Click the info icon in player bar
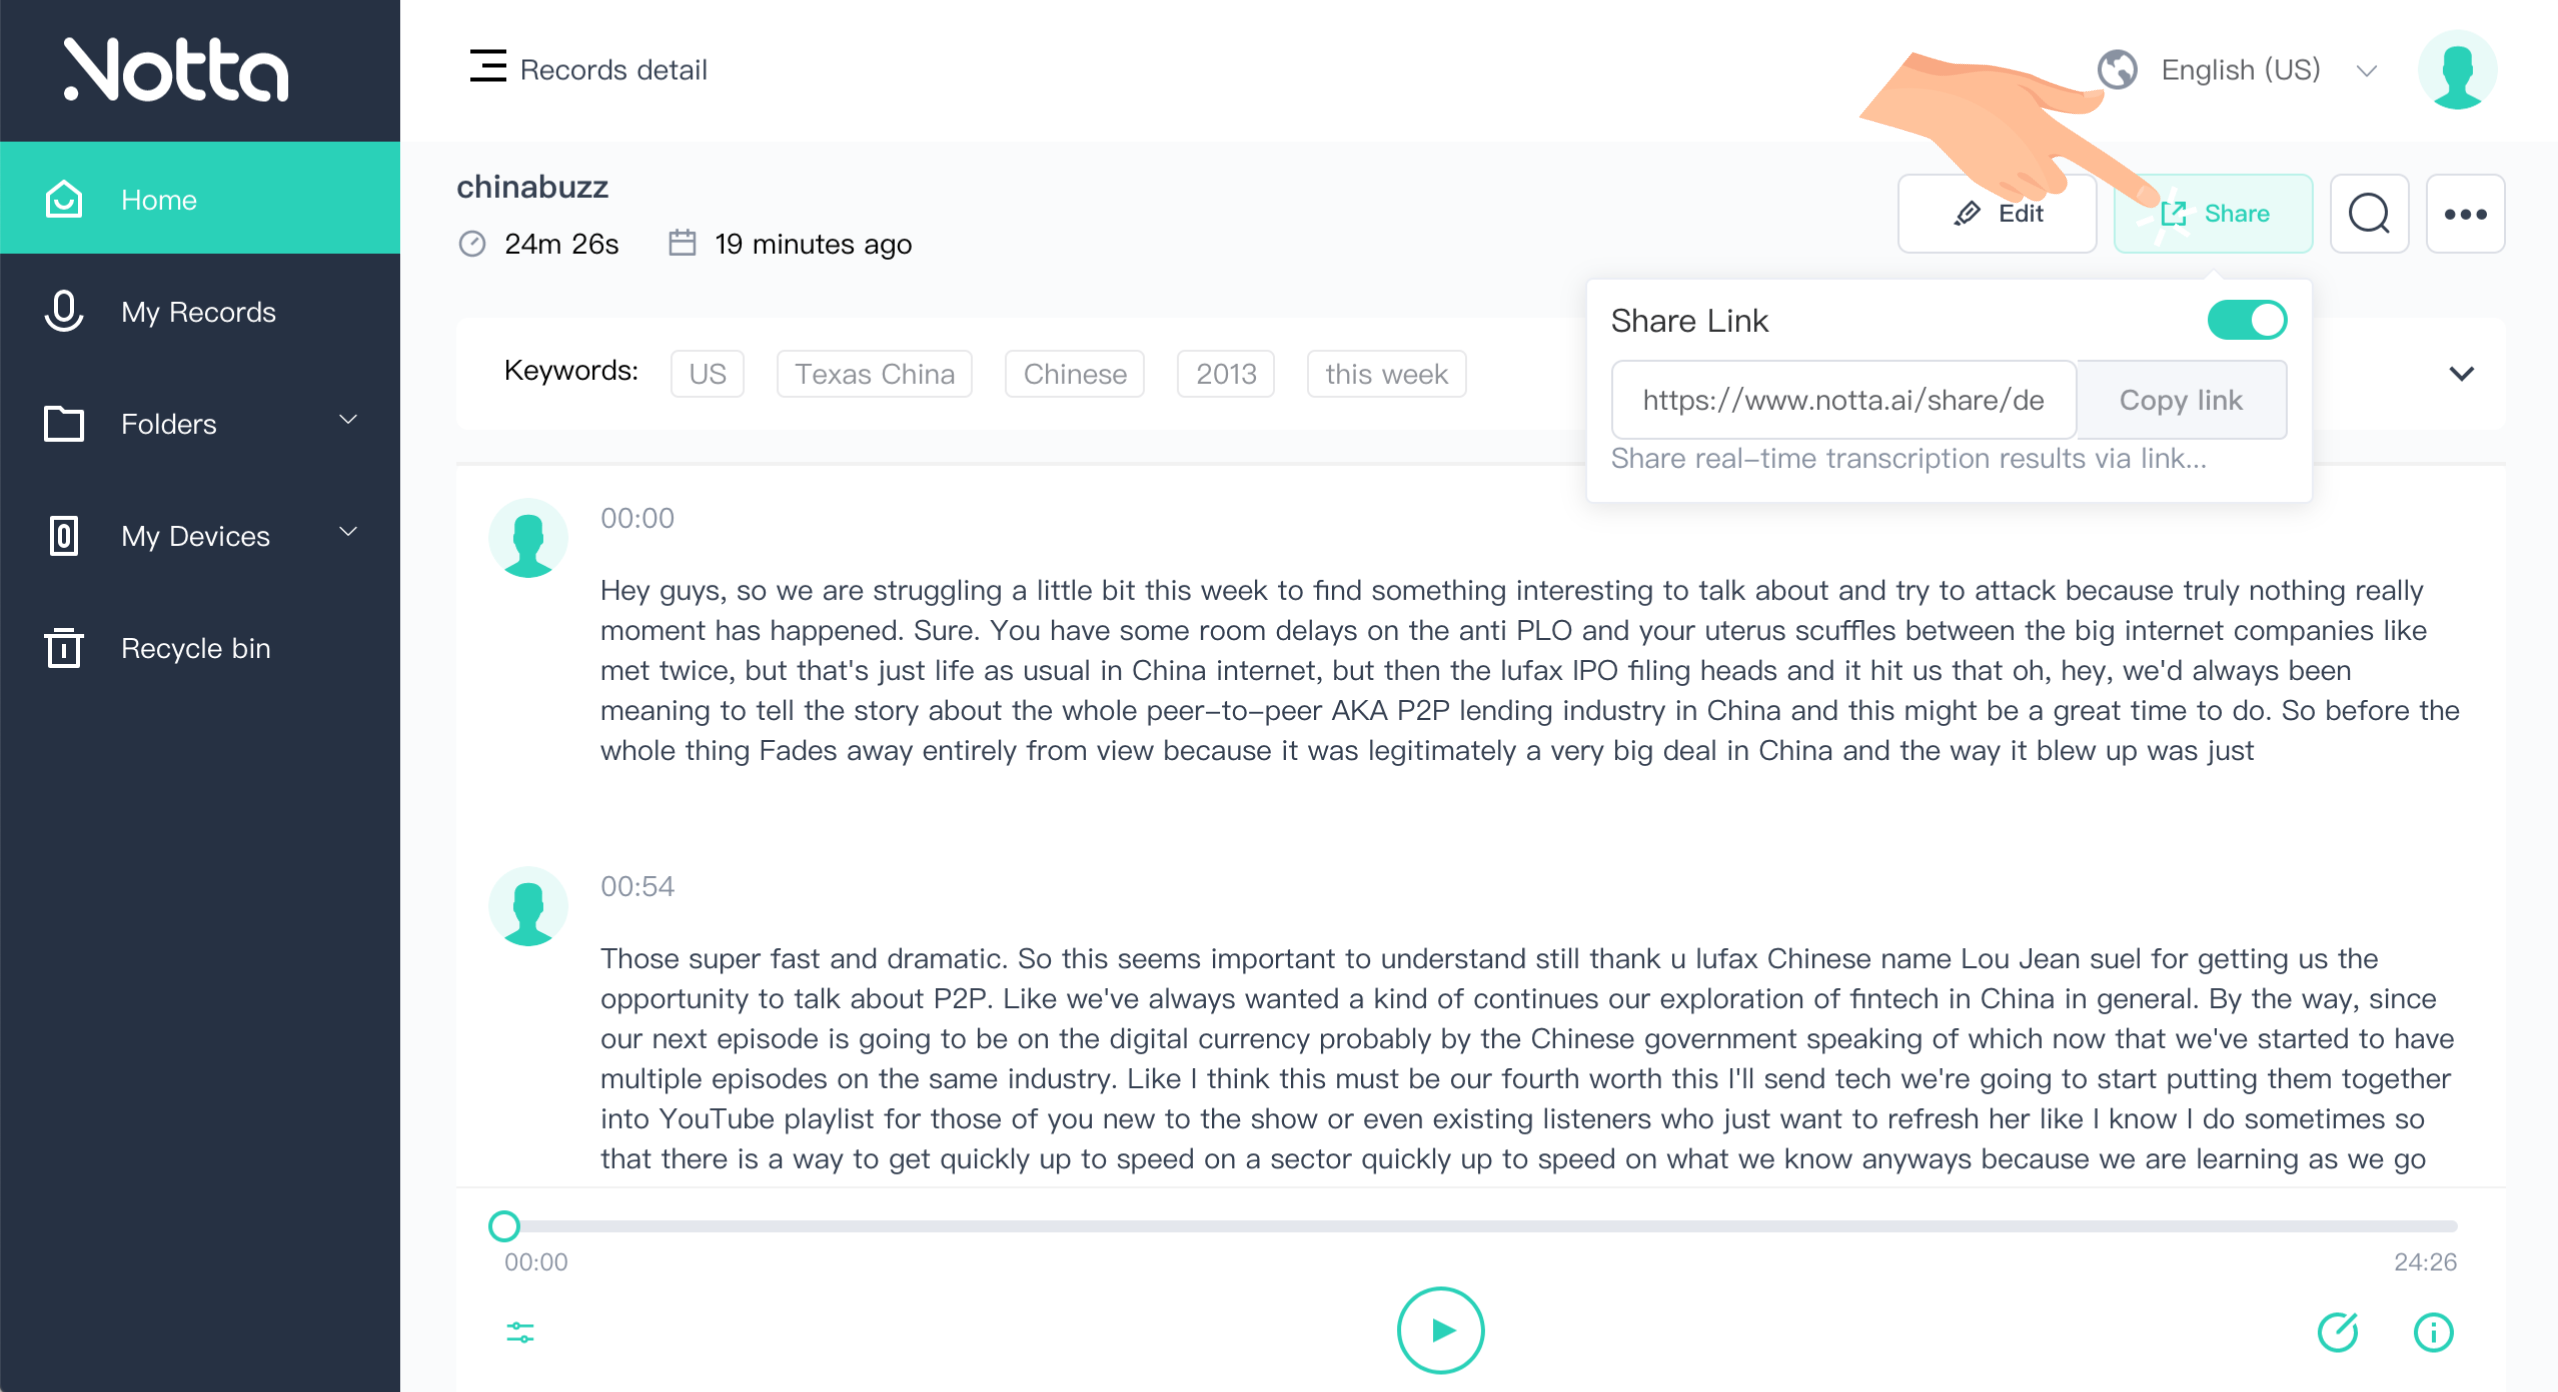2558x1392 pixels. 2433,1332
